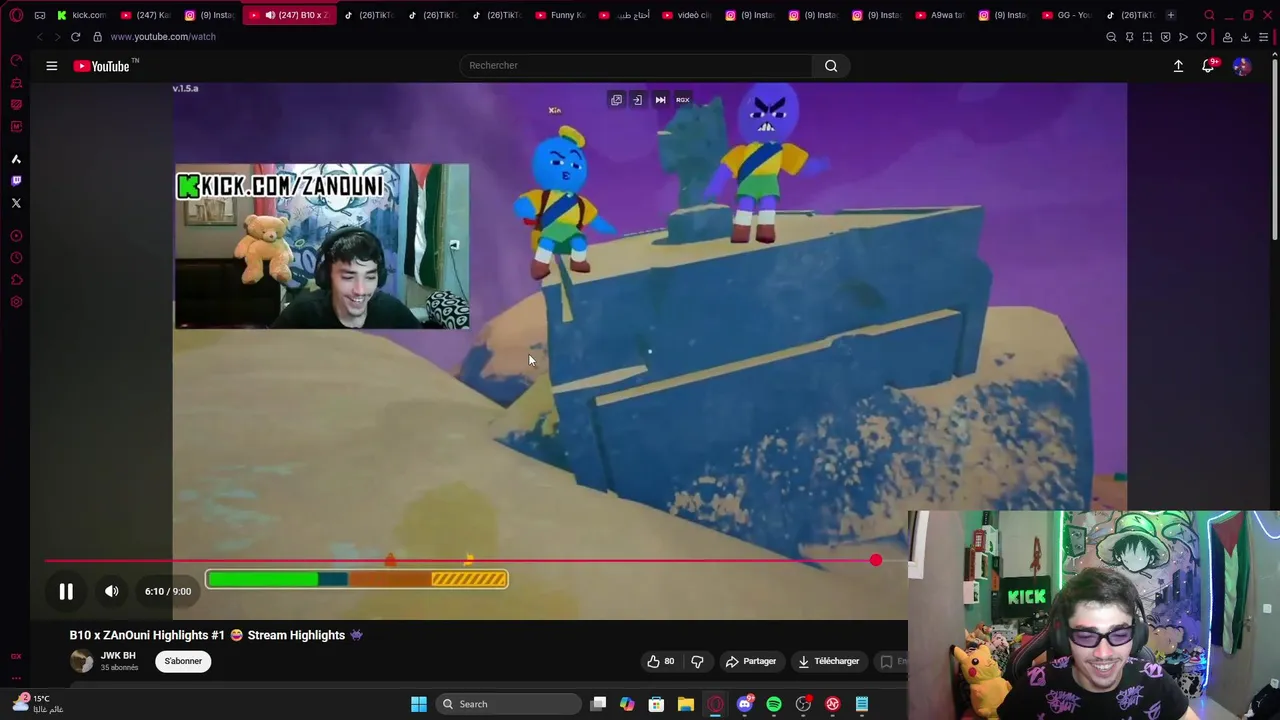
Task: Switch to the Funny Ka... YouTube tab
Action: tap(561, 15)
